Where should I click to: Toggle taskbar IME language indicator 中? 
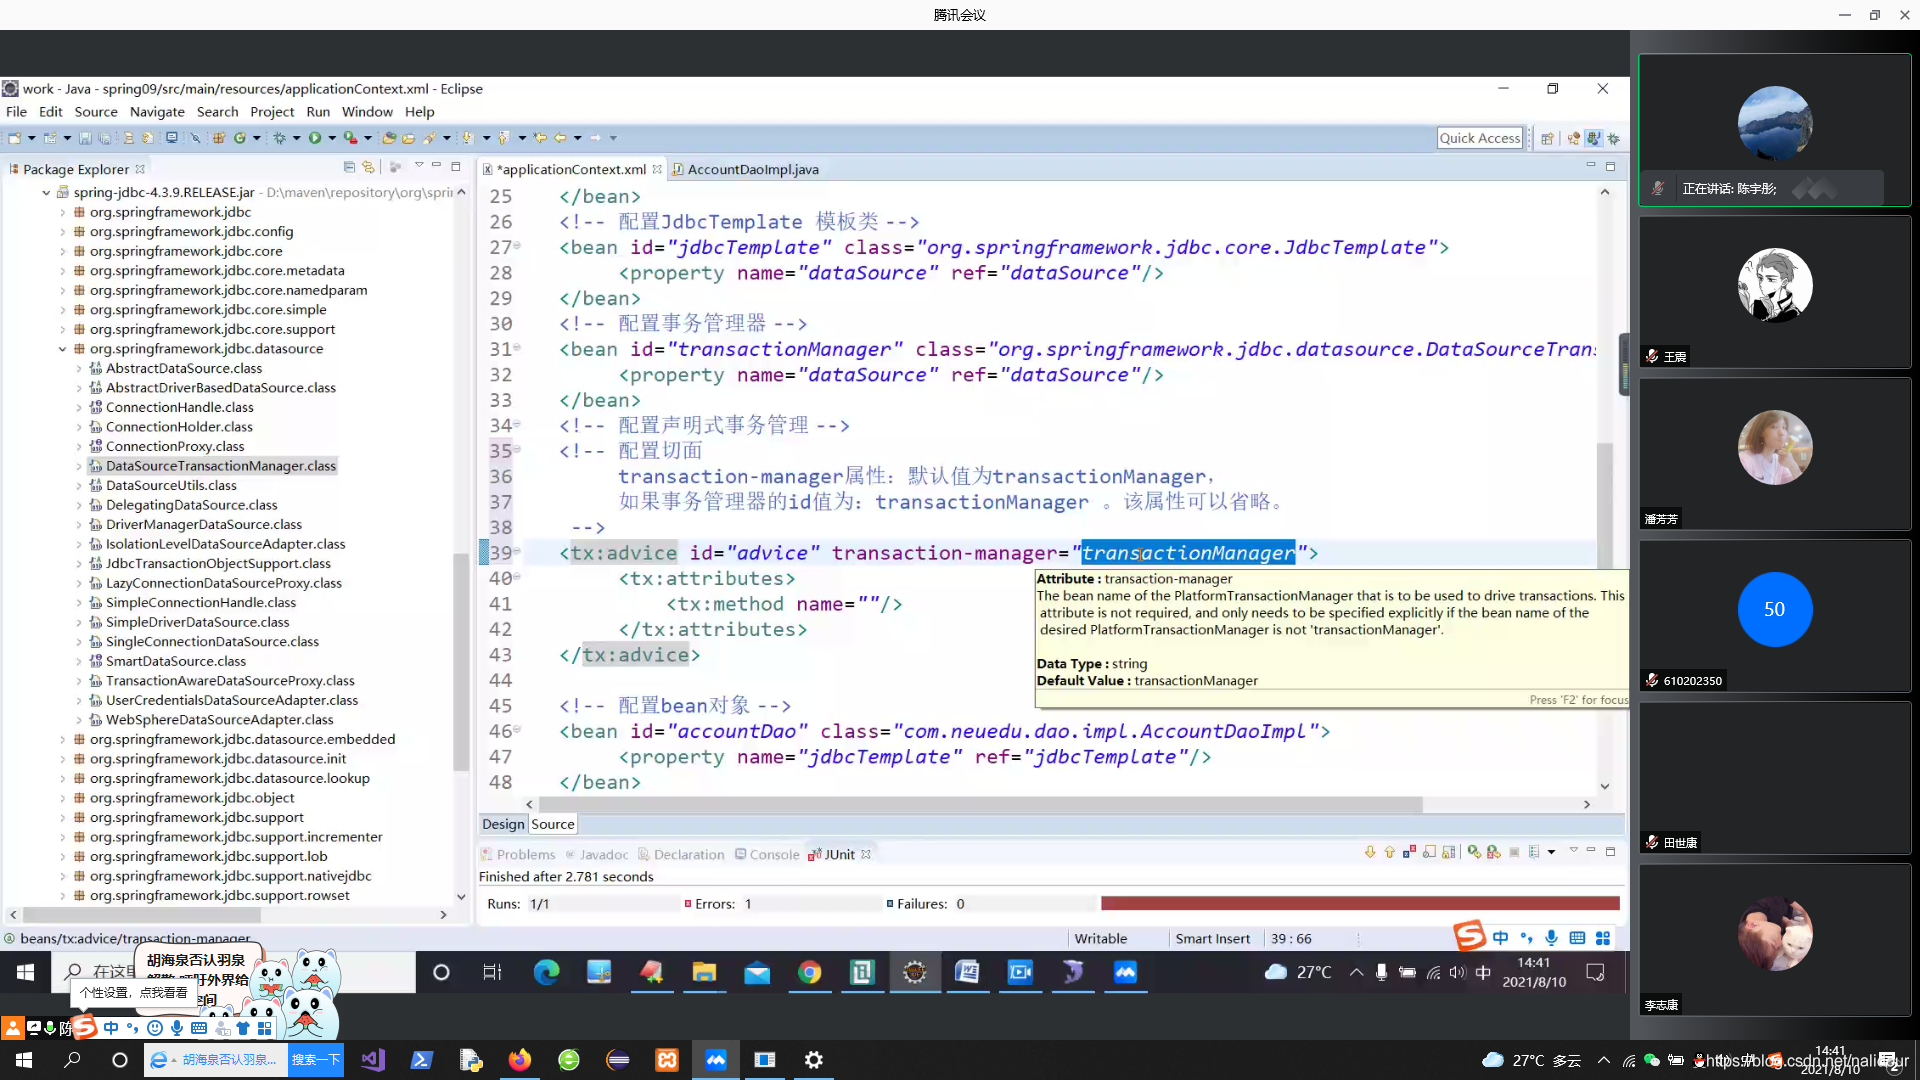[x=1483, y=972]
